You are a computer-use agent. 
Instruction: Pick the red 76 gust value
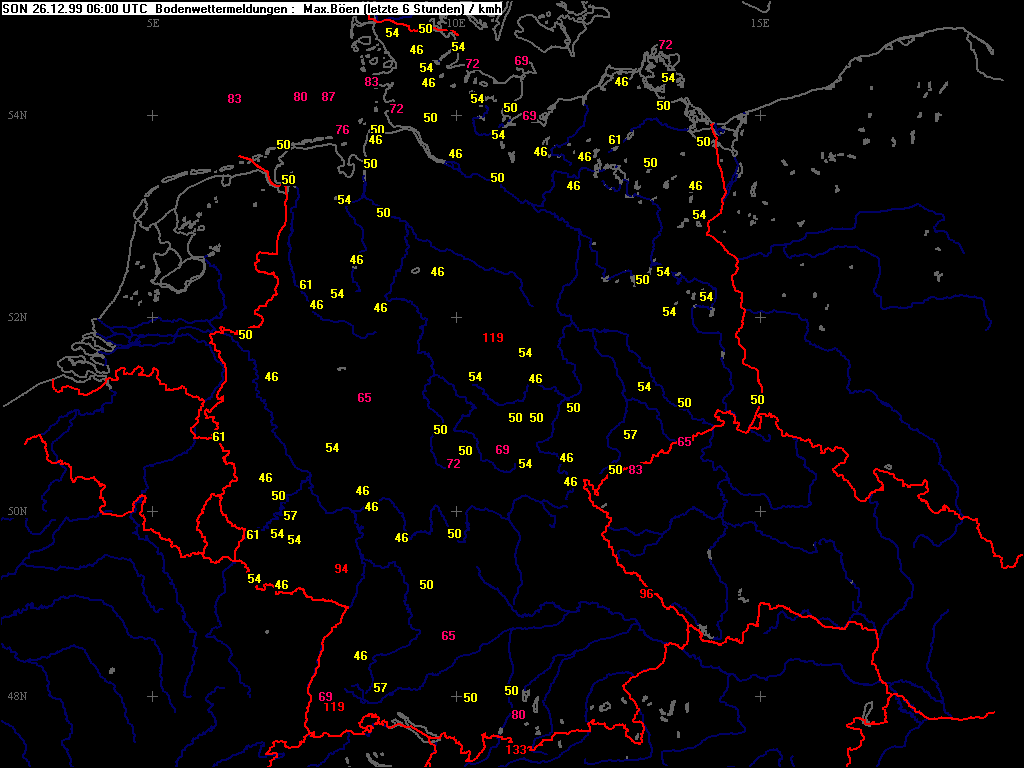pyautogui.click(x=343, y=130)
